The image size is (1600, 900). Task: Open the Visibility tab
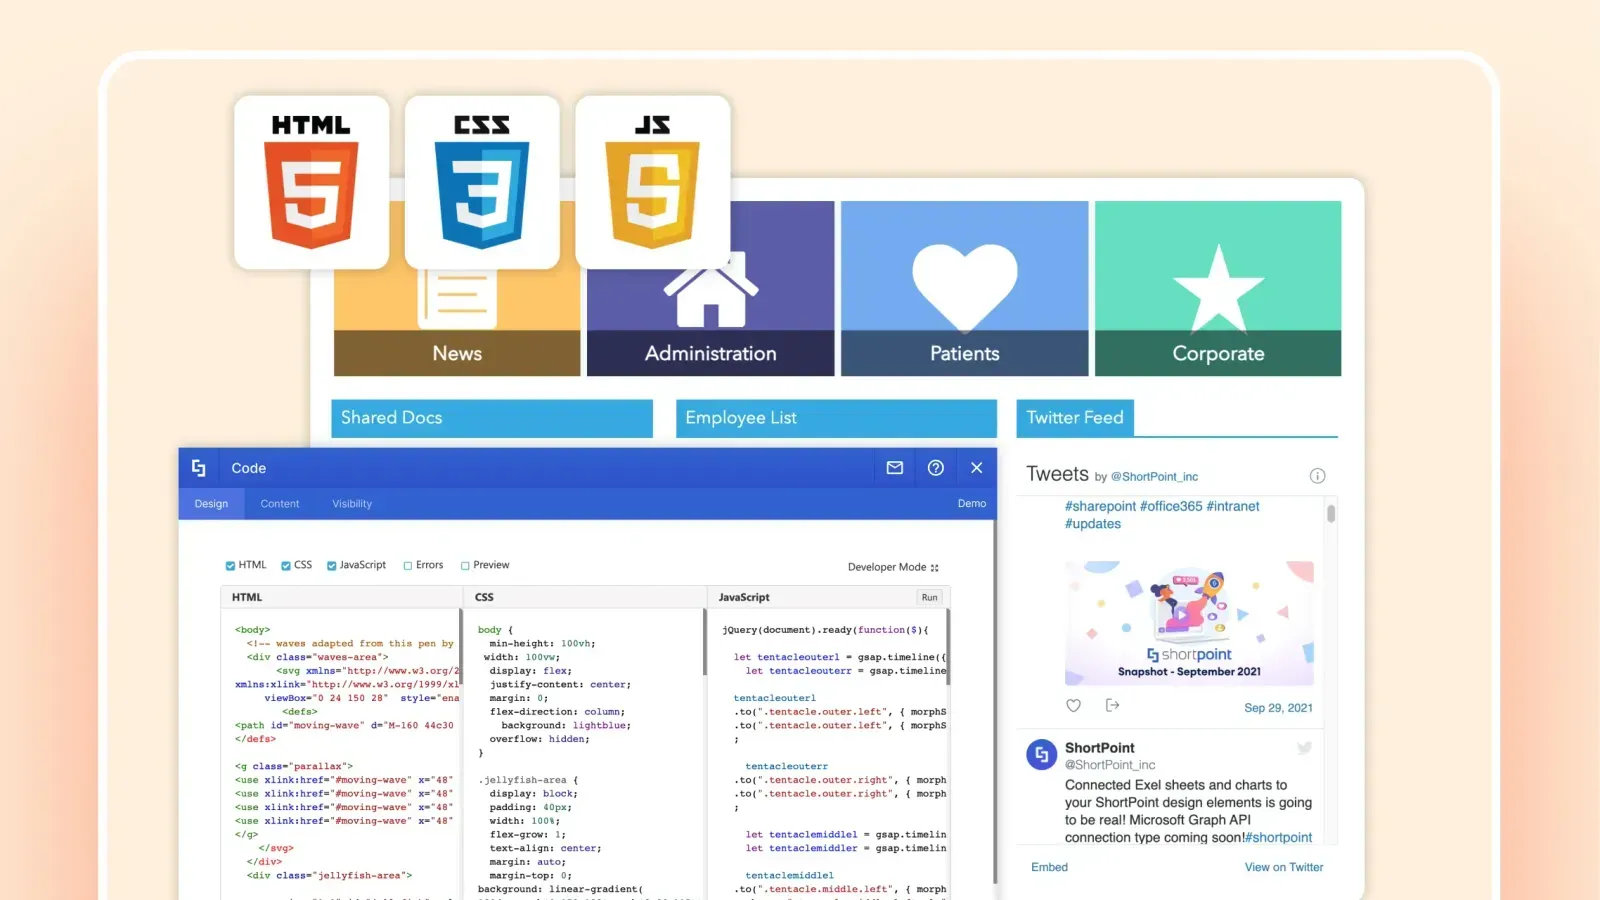351,503
